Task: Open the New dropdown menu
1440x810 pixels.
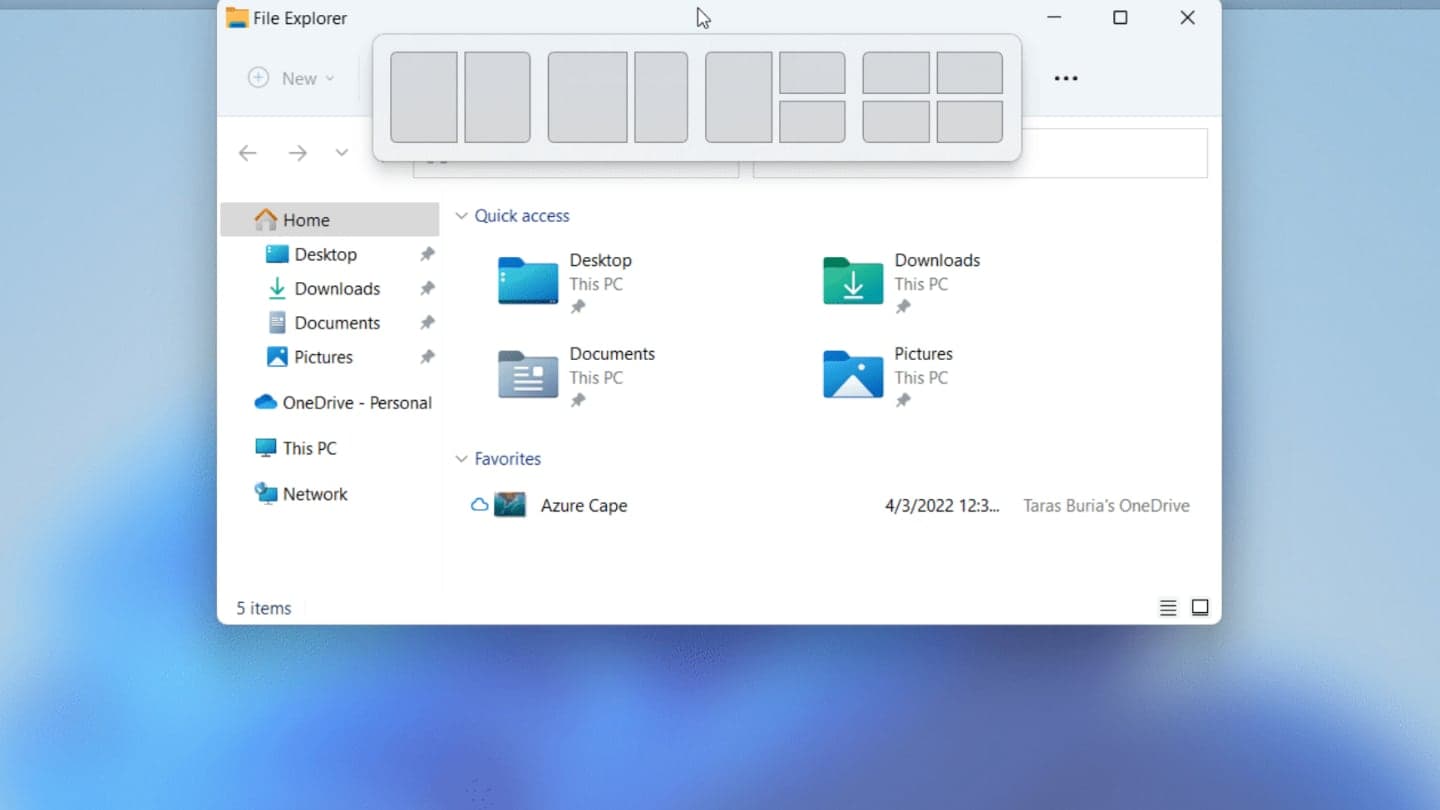Action: [x=291, y=78]
